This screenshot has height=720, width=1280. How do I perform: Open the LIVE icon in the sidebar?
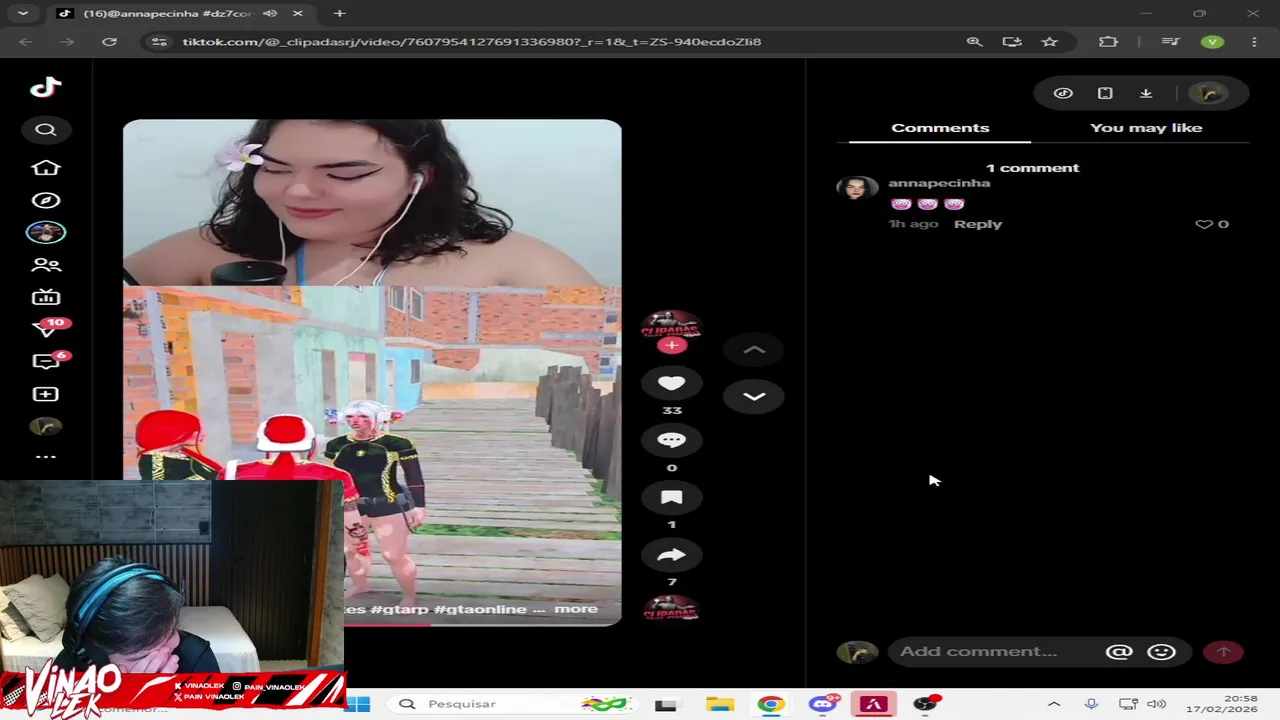(46, 297)
